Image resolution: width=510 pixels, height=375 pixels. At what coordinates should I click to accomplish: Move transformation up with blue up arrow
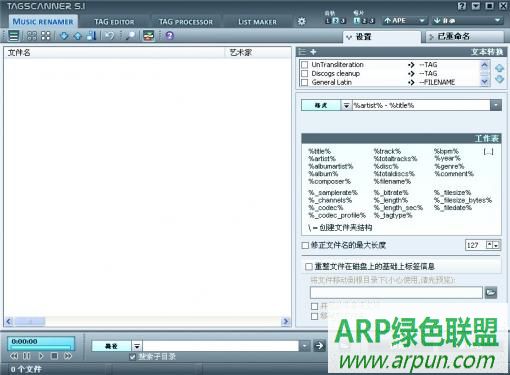[x=499, y=68]
